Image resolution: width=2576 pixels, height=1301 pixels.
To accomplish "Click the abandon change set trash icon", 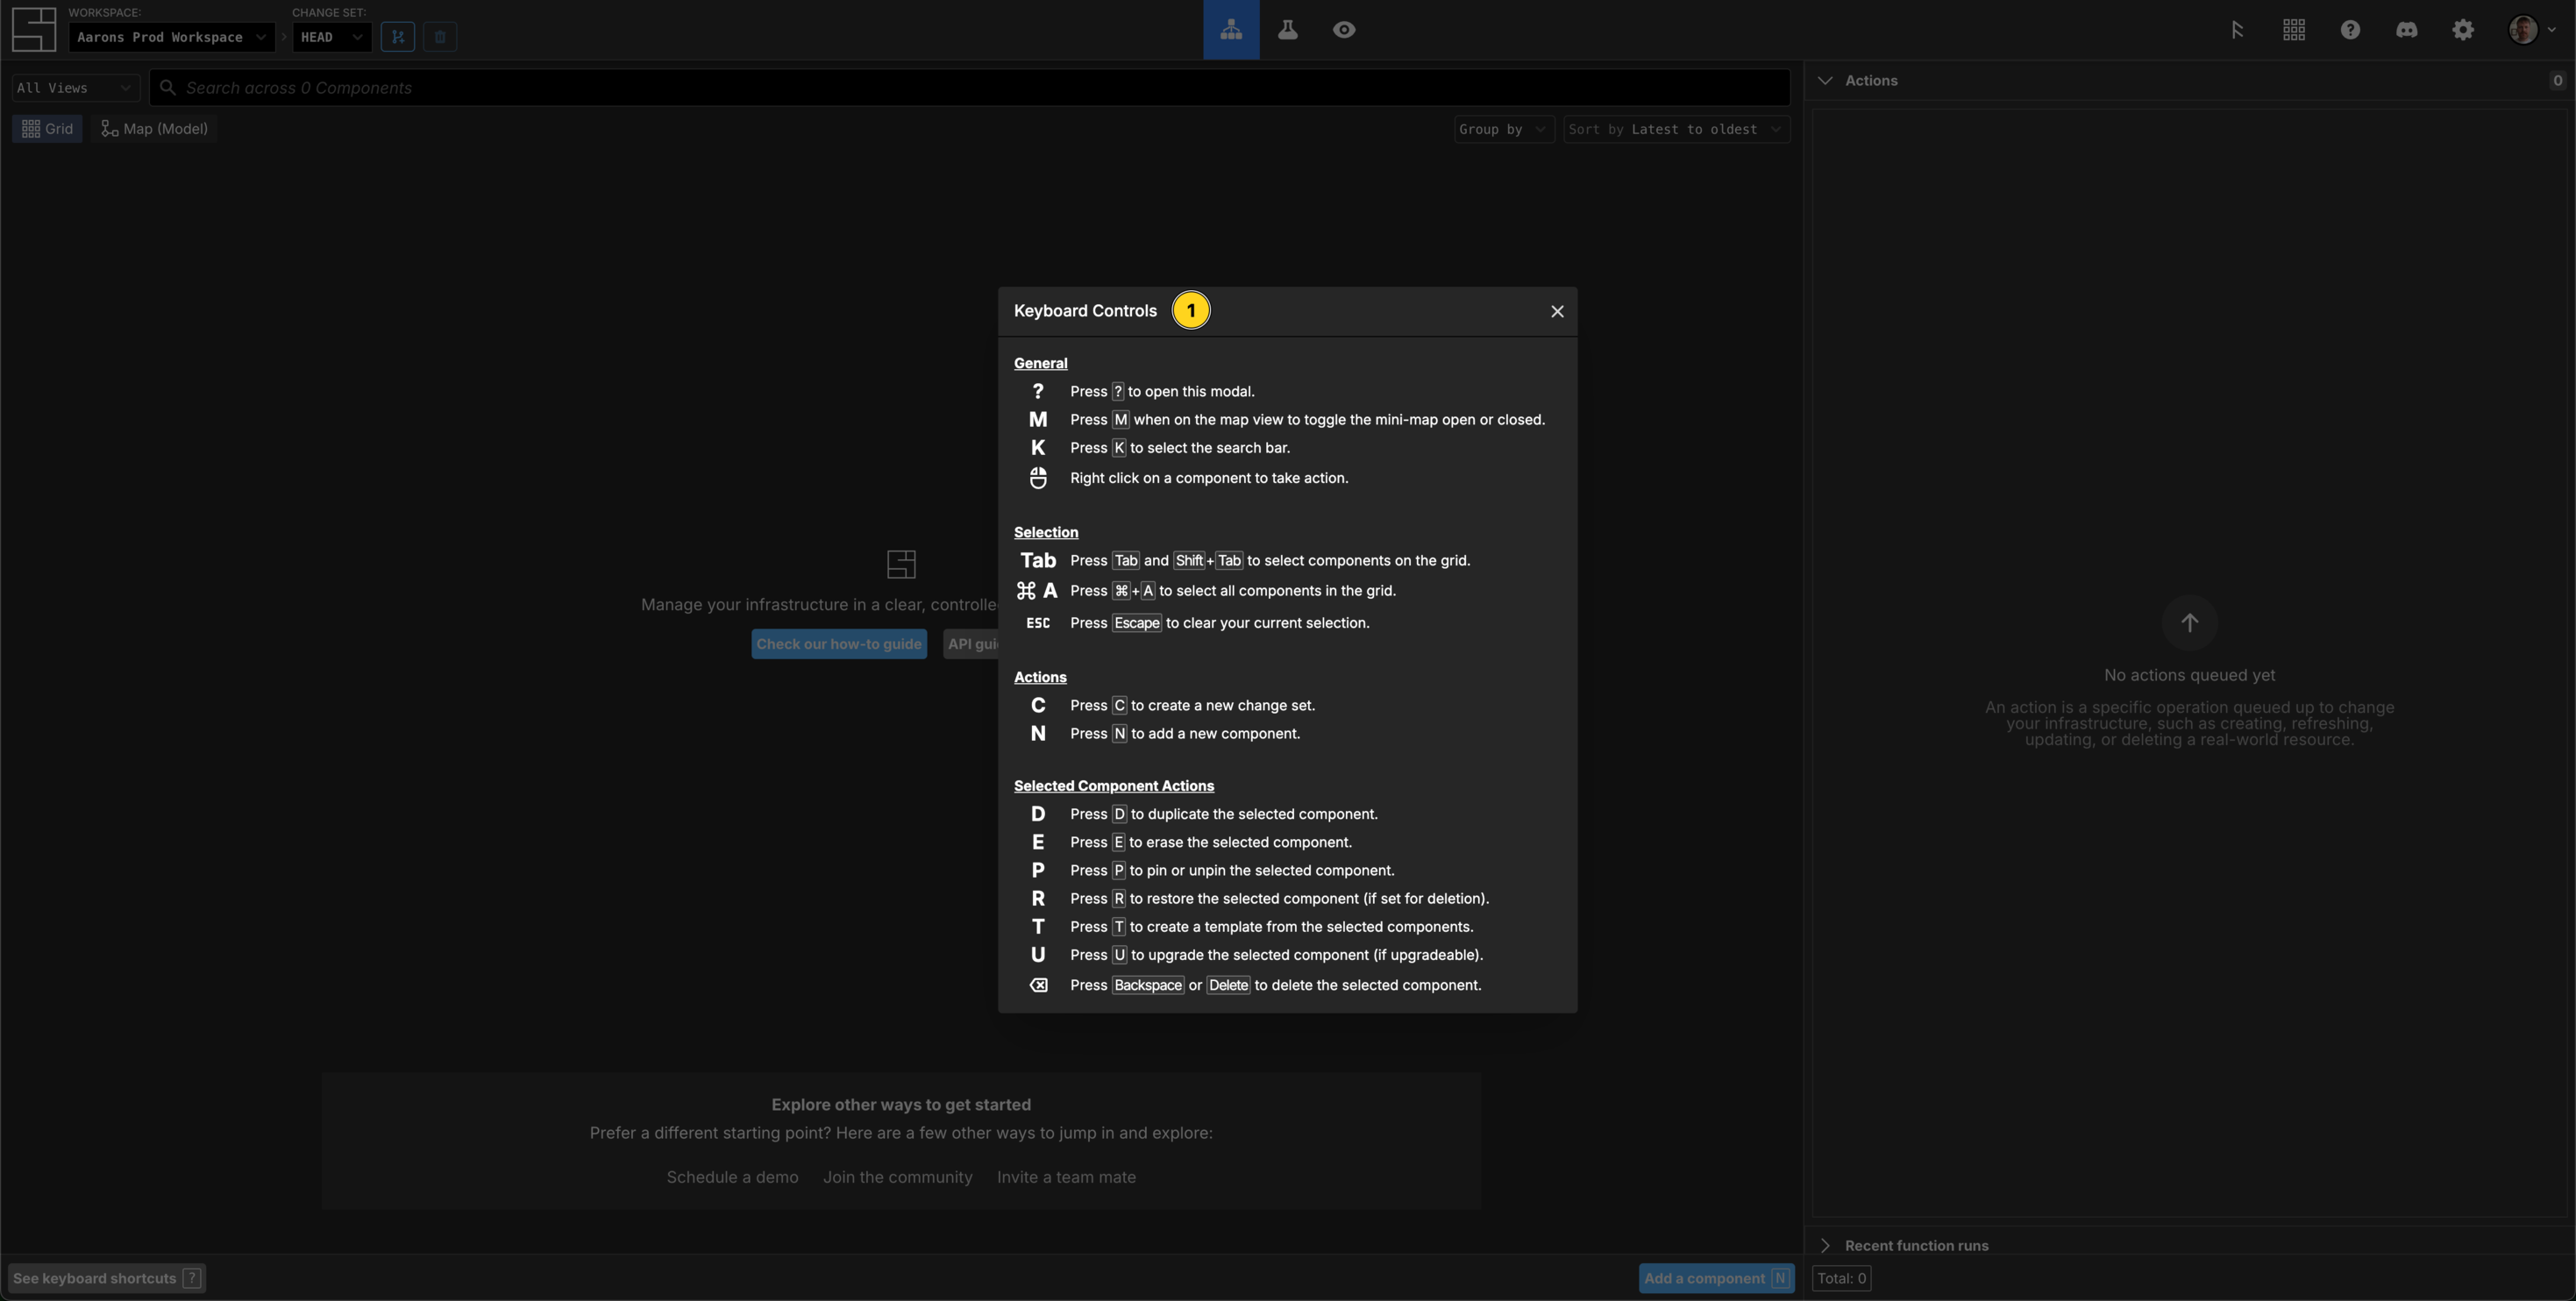I will coord(440,37).
